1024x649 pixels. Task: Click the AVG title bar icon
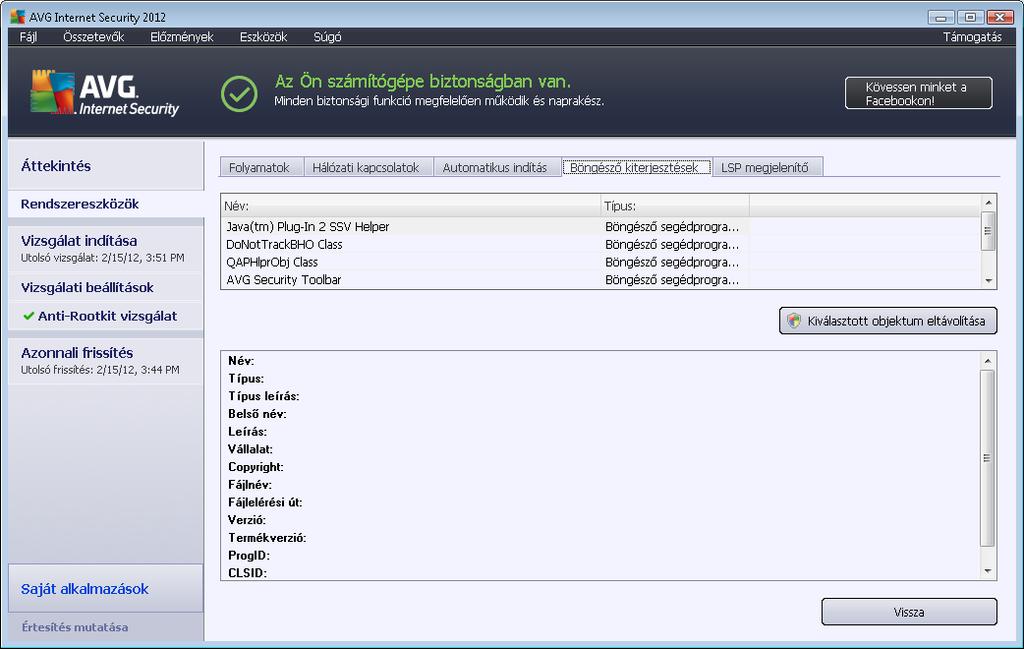[x=18, y=17]
